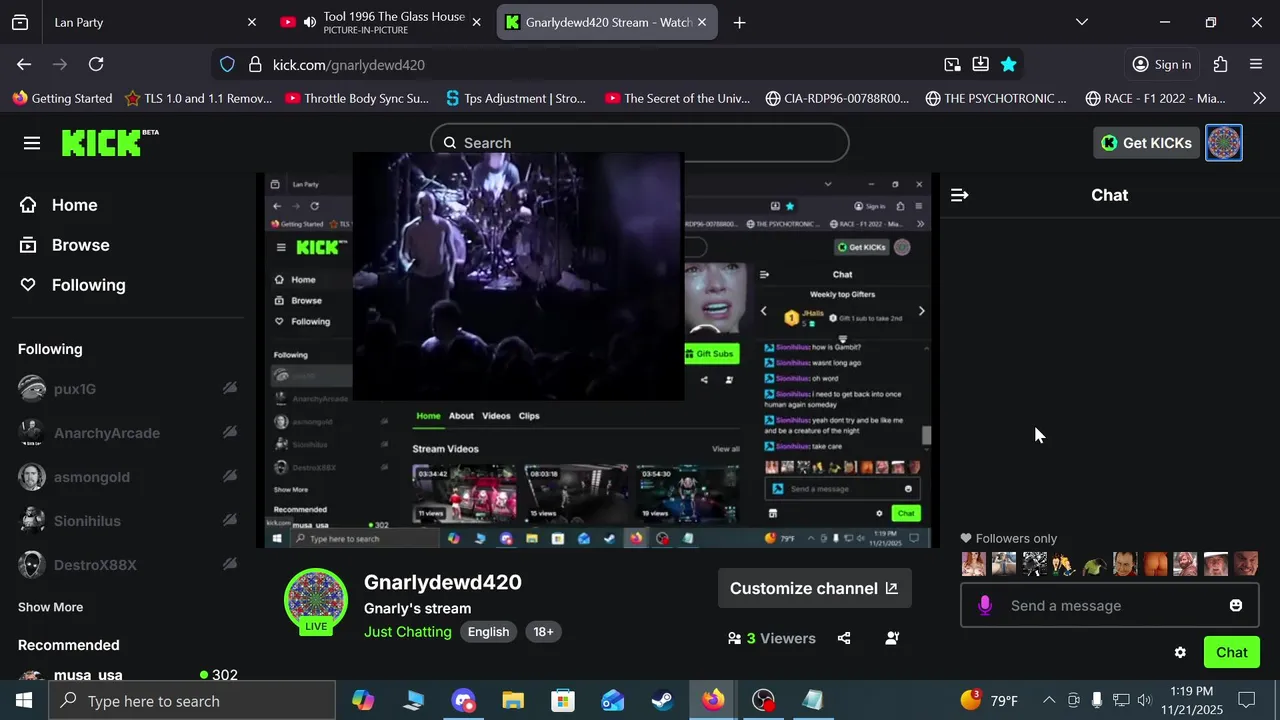Show more bookmarks chevron
Viewport: 1280px width, 720px height.
point(1259,98)
